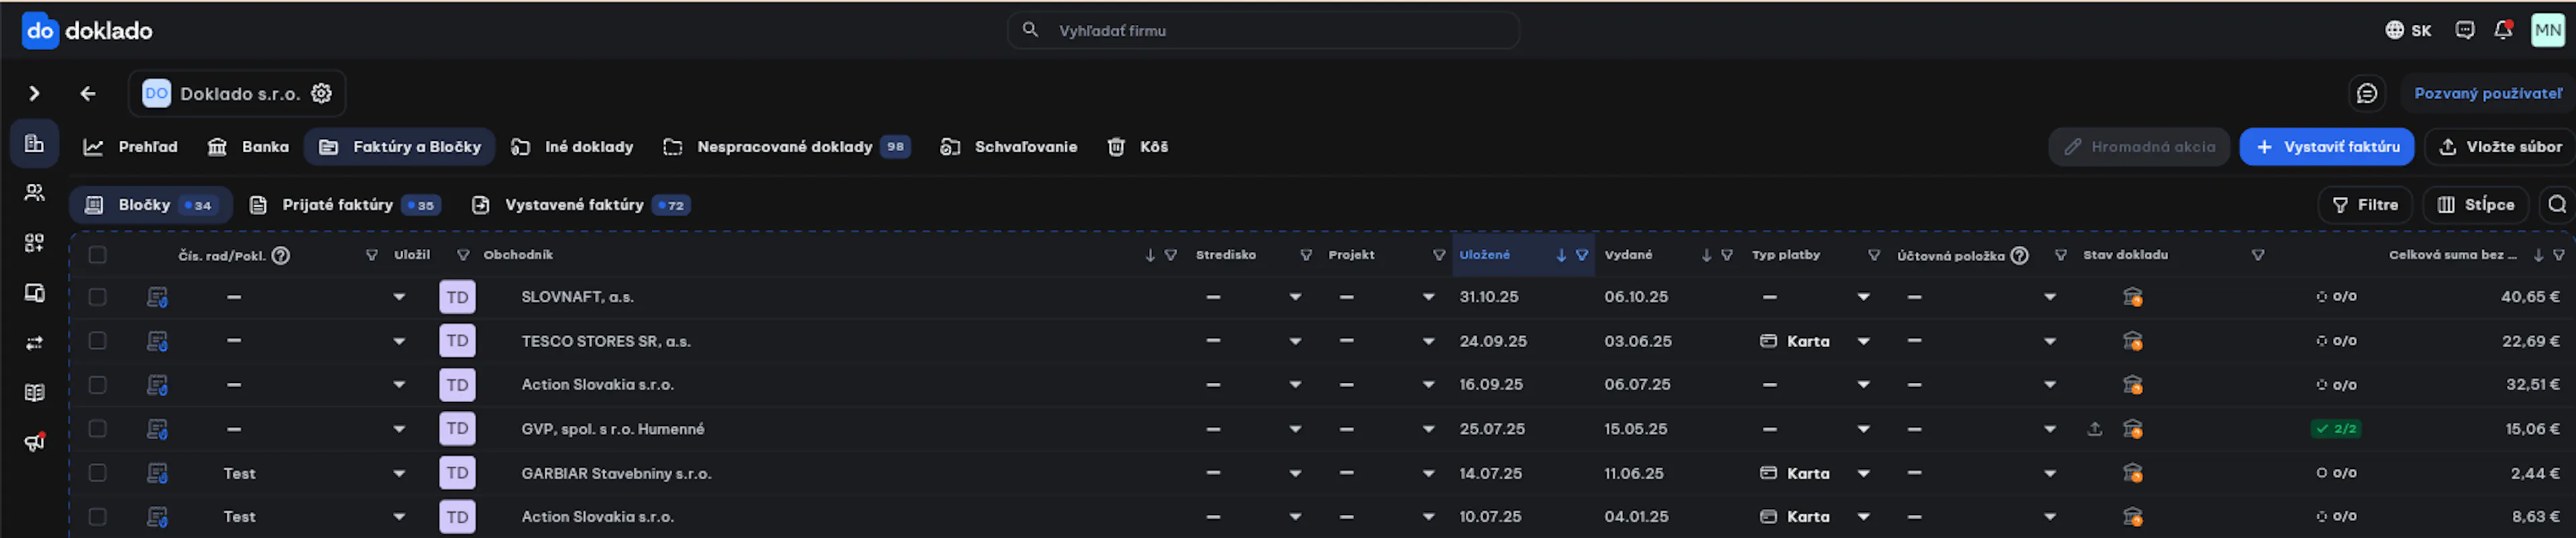Image resolution: width=2576 pixels, height=538 pixels.
Task: Click the 2/2 approval status badge in GVP row
Action: [x=2335, y=429]
